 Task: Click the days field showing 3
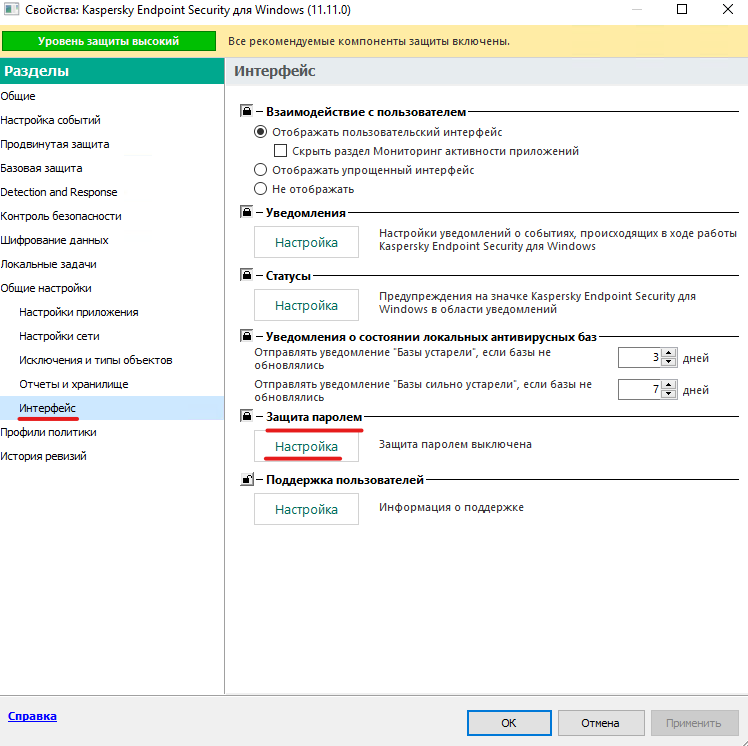(639, 358)
